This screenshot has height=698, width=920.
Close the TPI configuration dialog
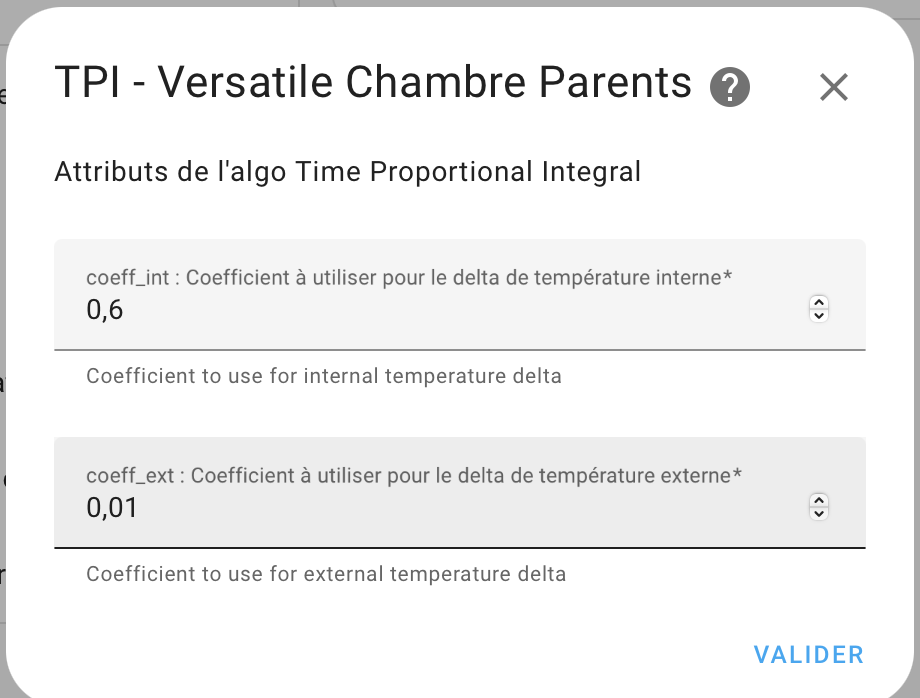point(834,87)
